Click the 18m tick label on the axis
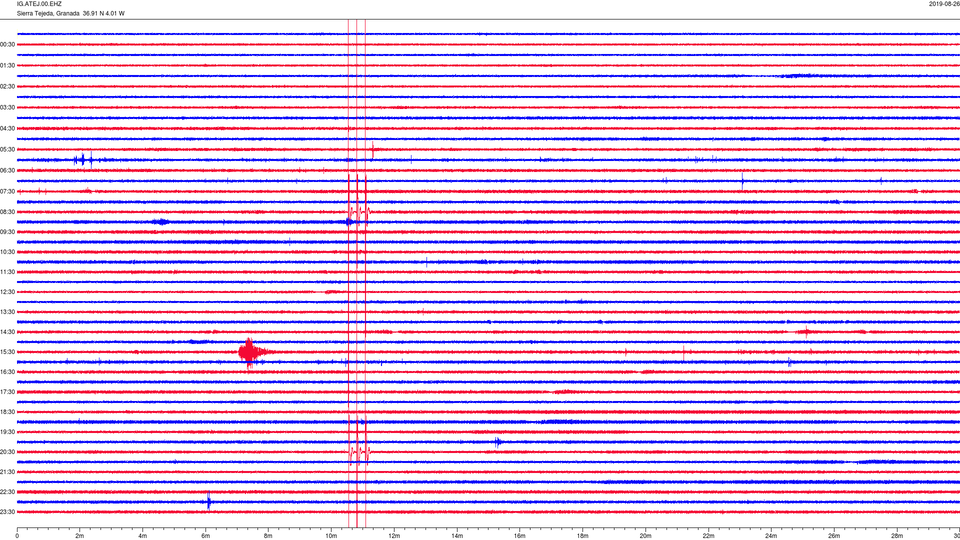Image resolution: width=960 pixels, height=540 pixels. [583, 536]
